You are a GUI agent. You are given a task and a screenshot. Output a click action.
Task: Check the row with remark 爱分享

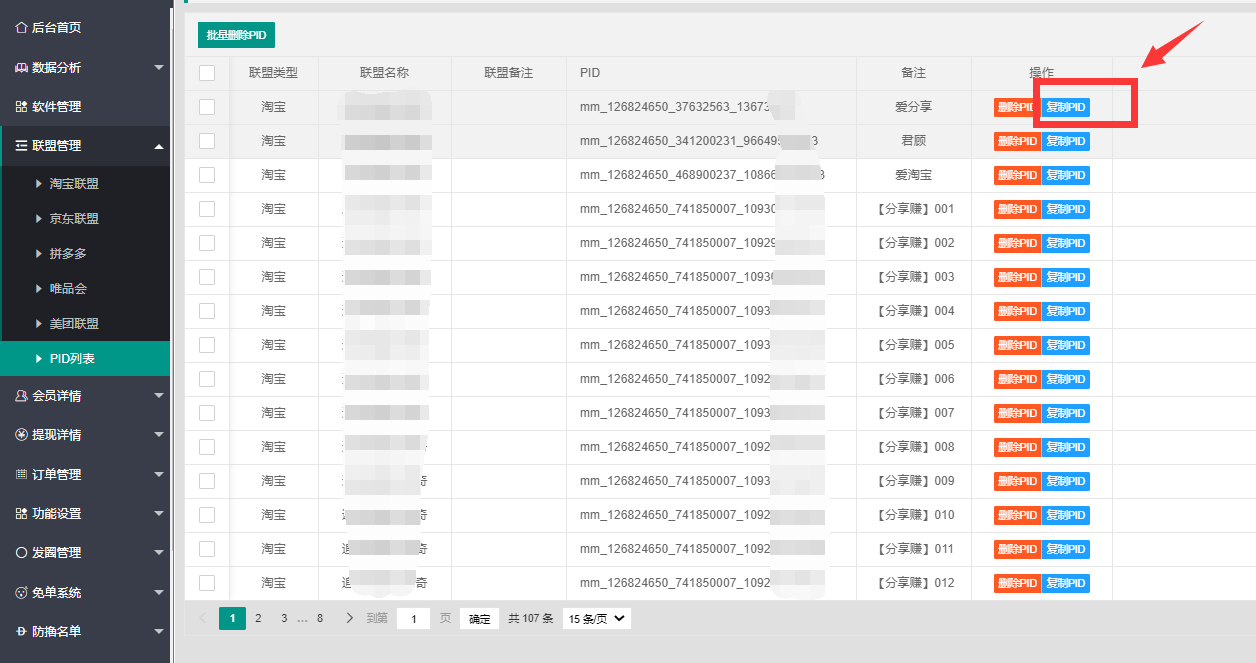click(x=207, y=107)
